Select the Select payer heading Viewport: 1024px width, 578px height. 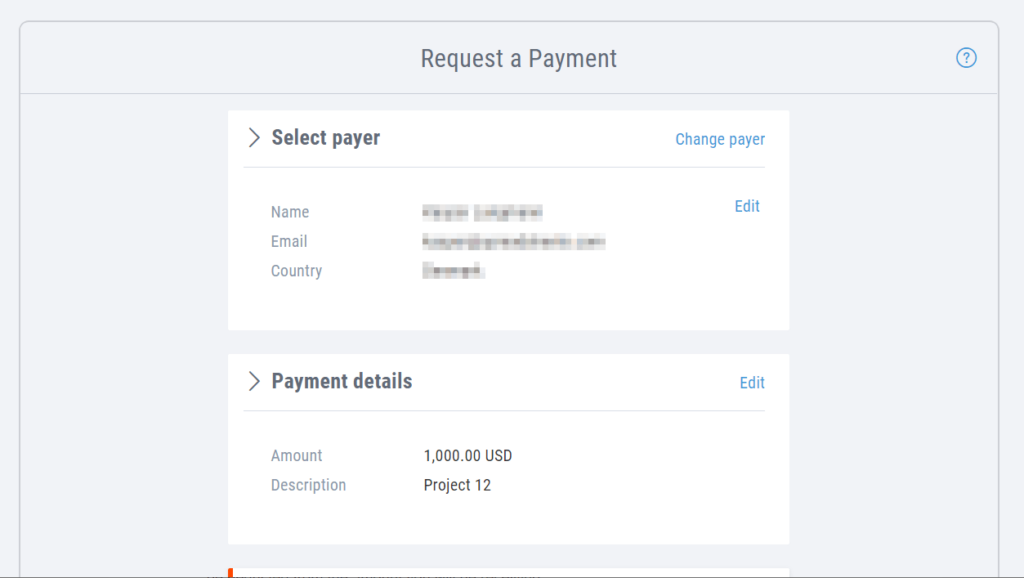[x=325, y=138]
